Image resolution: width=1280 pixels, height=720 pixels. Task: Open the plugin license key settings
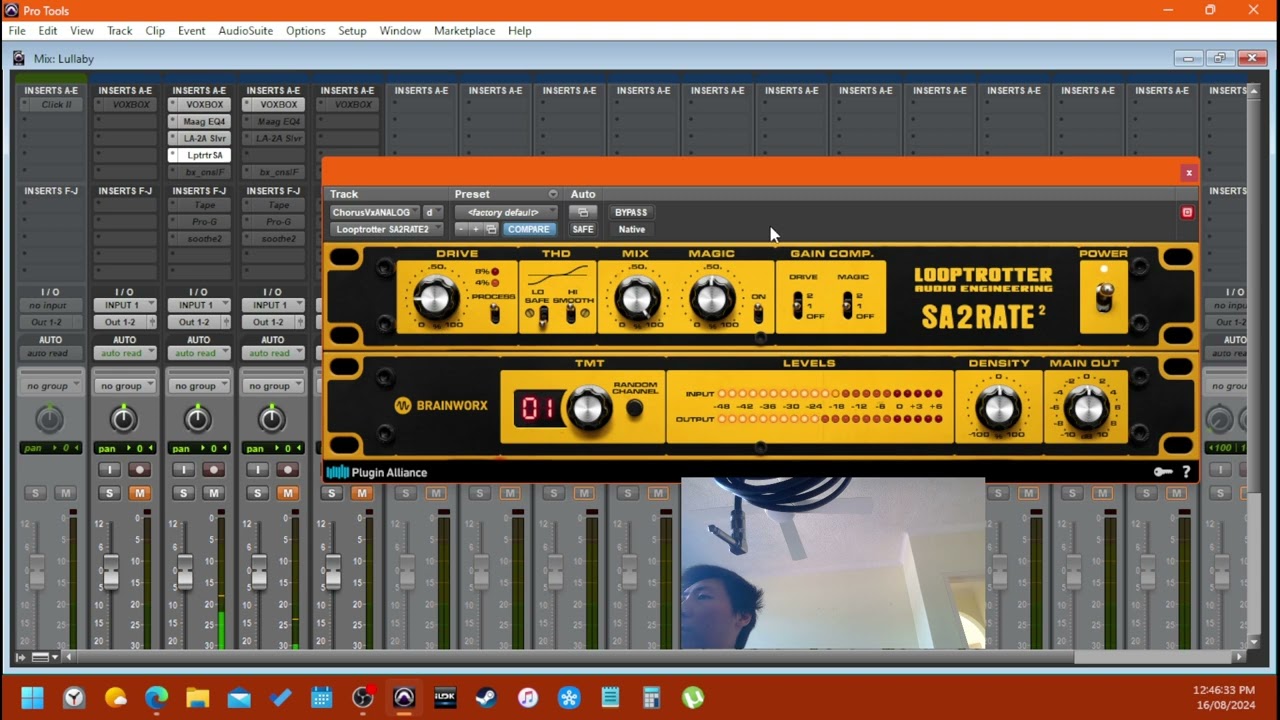[1163, 472]
